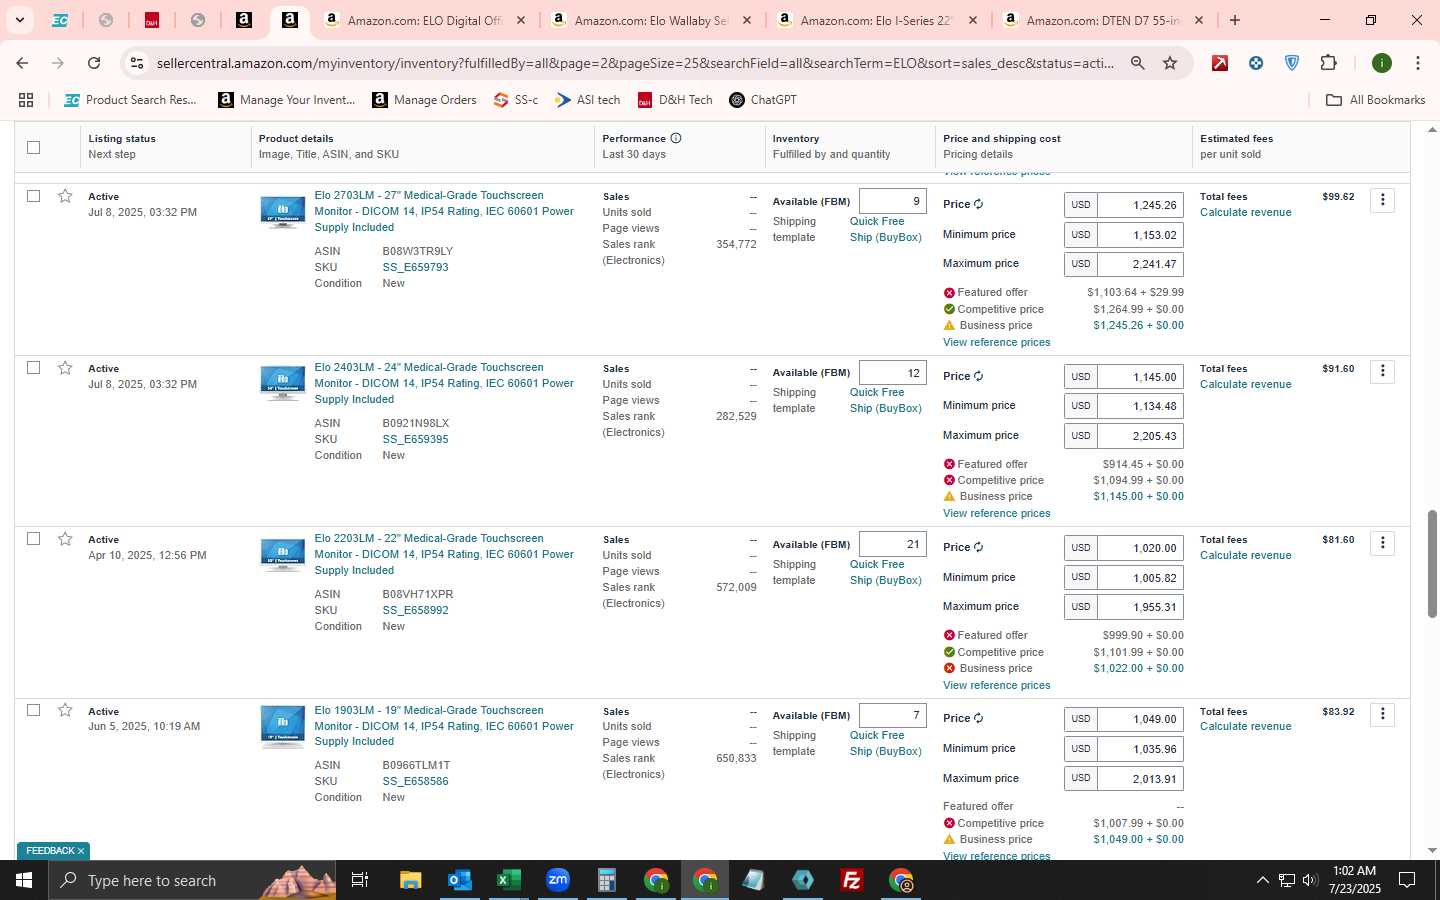The width and height of the screenshot is (1440, 900).
Task: Refresh price icon for Elo 1903LM
Action: (978, 718)
